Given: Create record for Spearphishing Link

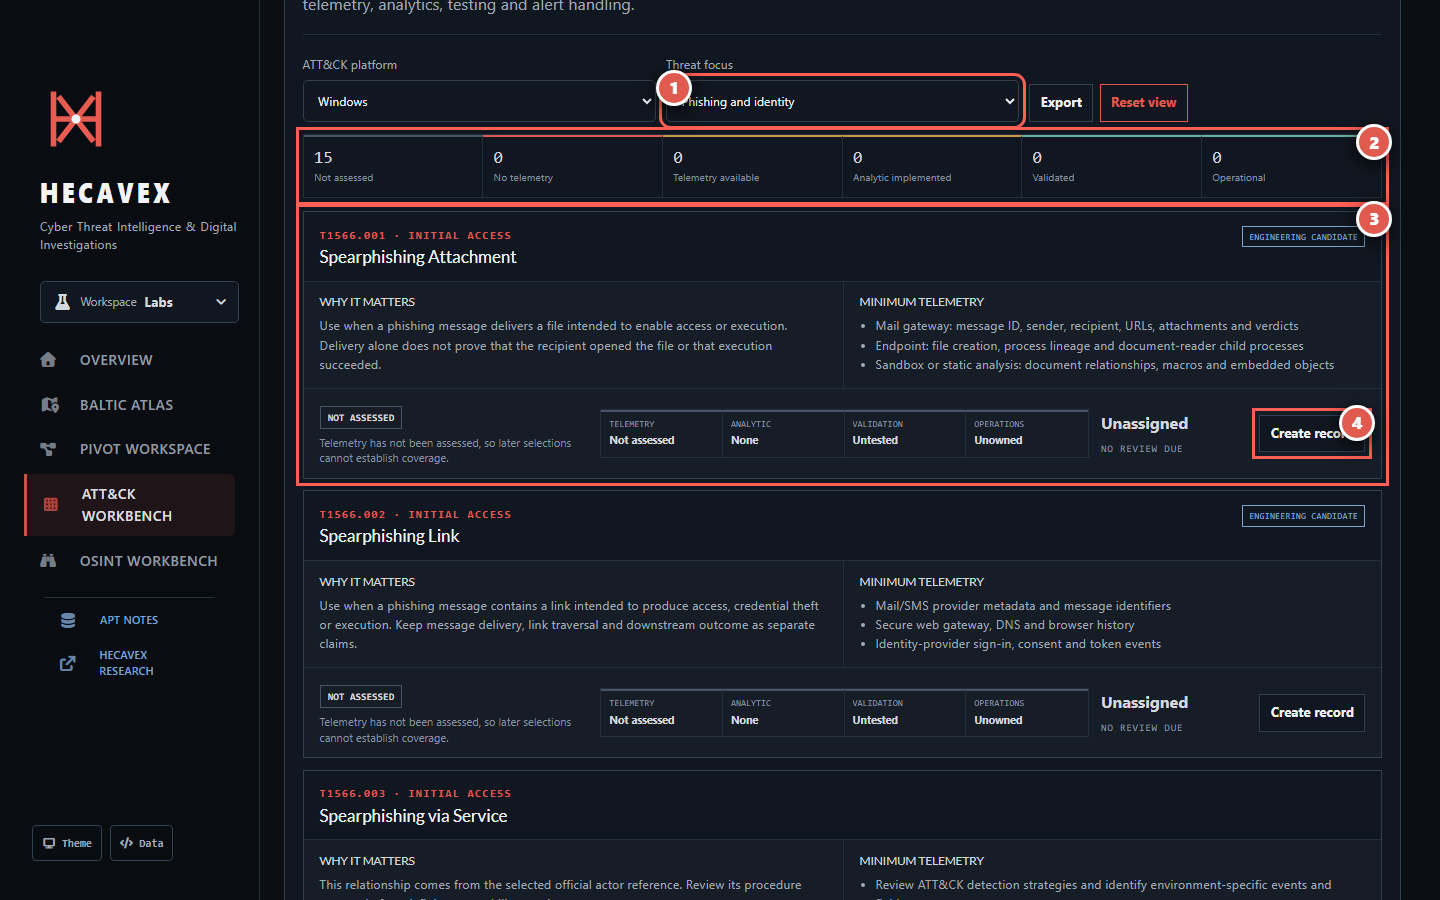Looking at the screenshot, I should pyautogui.click(x=1312, y=712).
